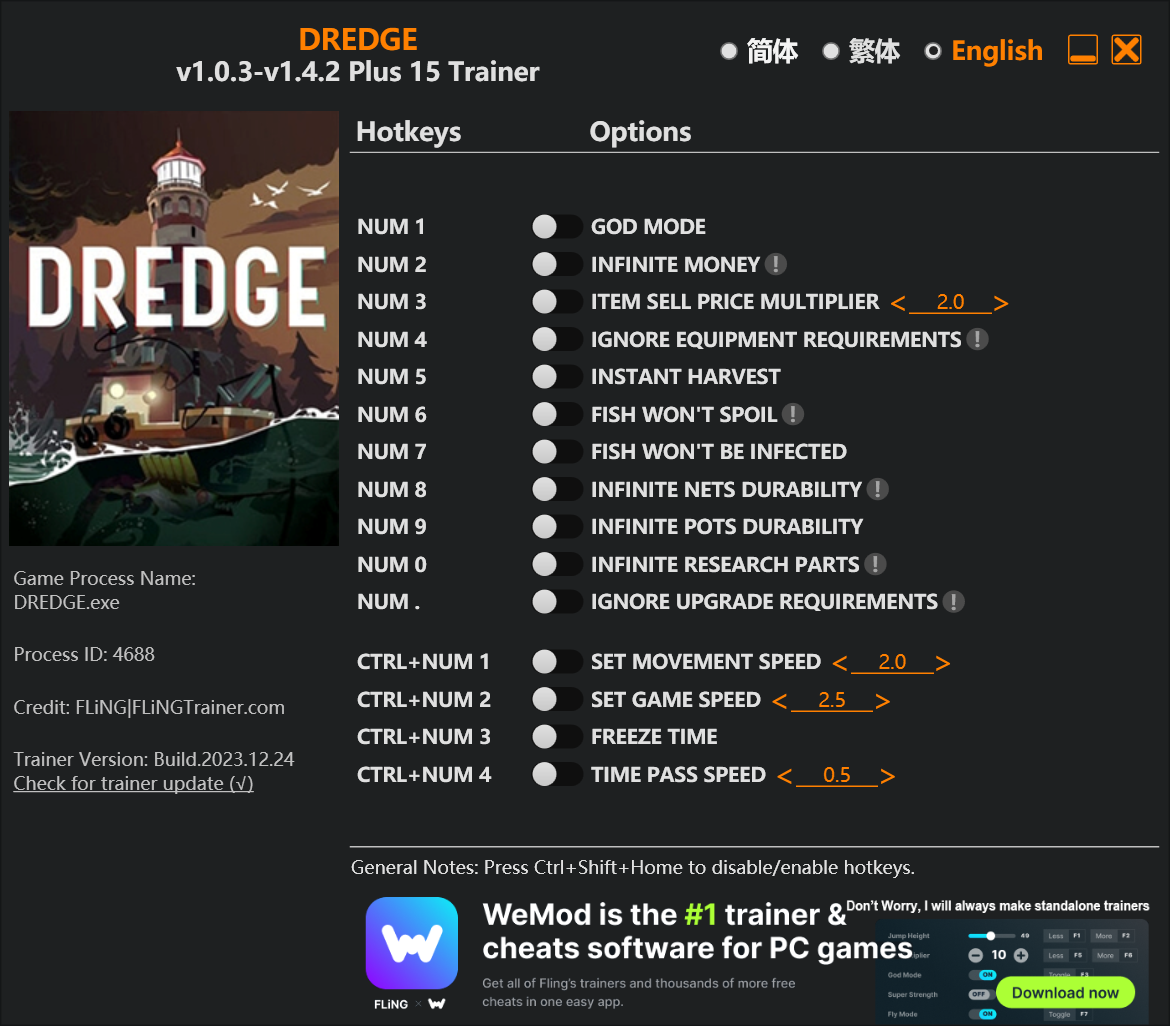Increase item sell price multiplier with right arrow

point(1001,303)
